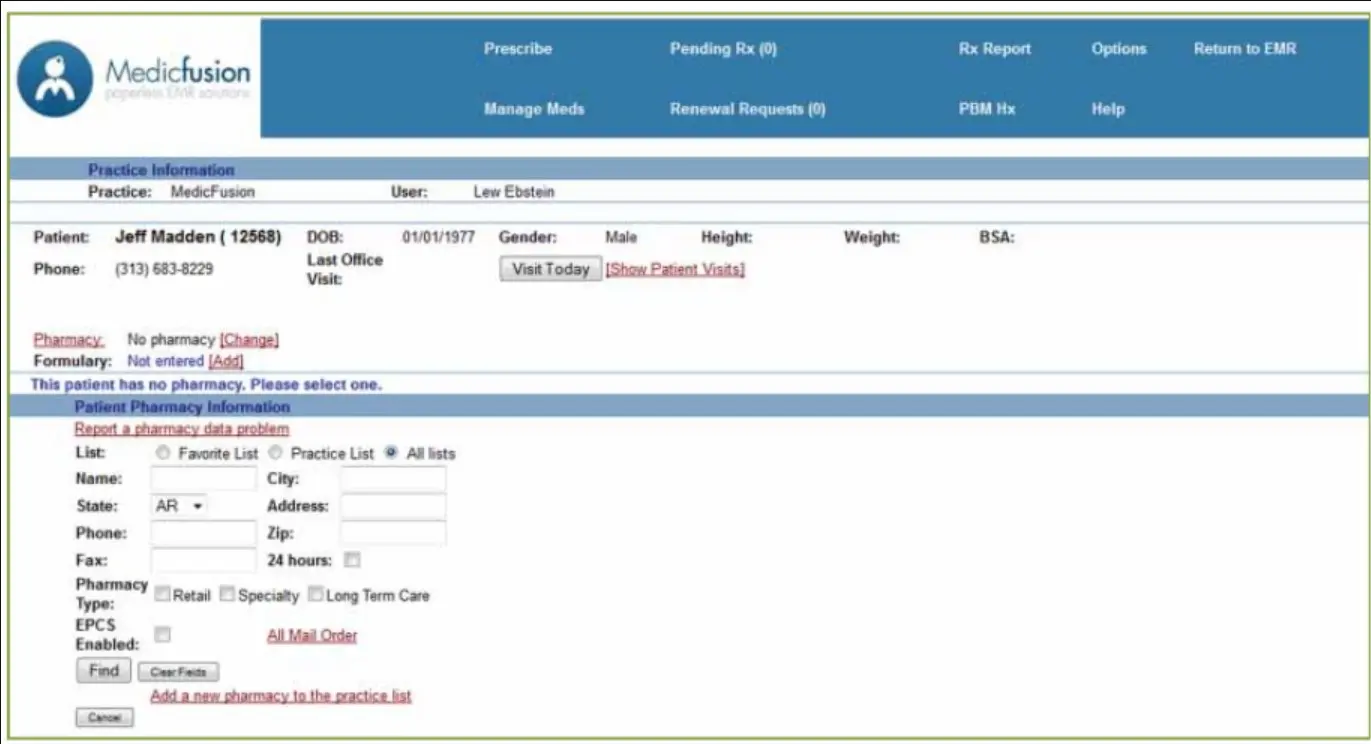Screen dimensions: 1371x744
Task: Check the Specialty pharmacy type
Action: click(228, 594)
